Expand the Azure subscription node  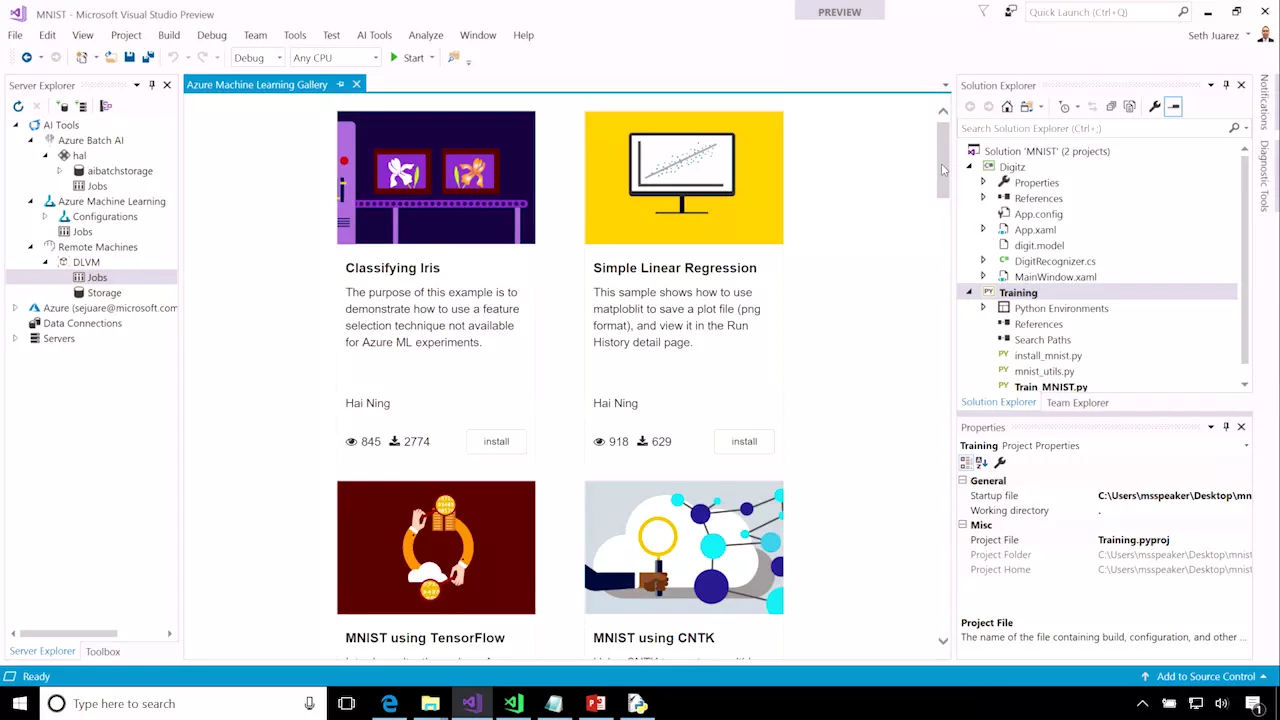click(15, 308)
